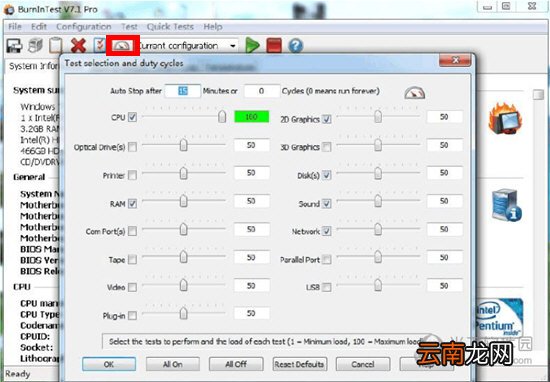Screen dimensions: 550x382
Task: Open the Quick Tests menu
Action: coord(170,27)
